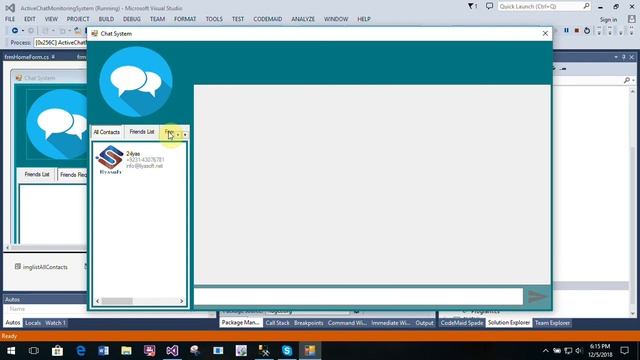Open the DEBUG menu

point(131,19)
